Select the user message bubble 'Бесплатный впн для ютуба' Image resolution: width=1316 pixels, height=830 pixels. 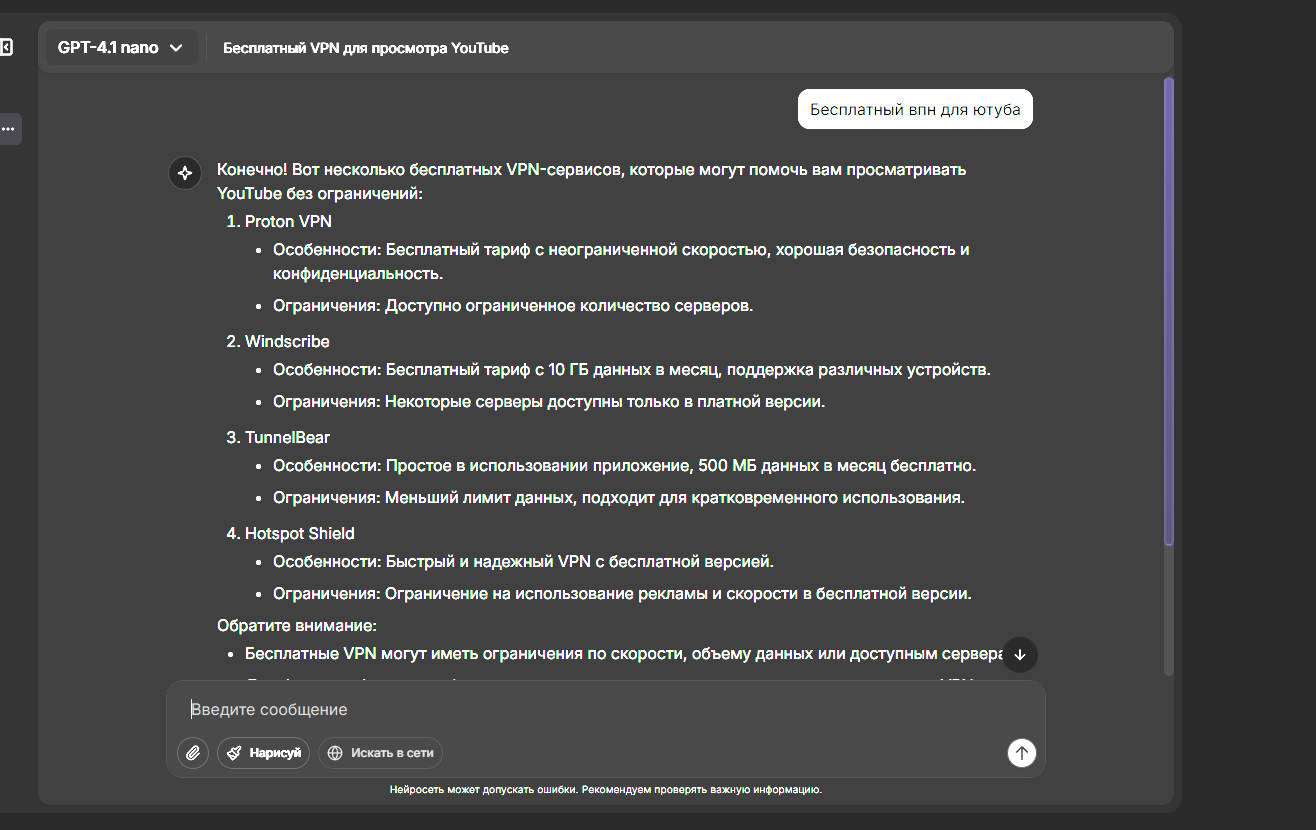tap(915, 109)
